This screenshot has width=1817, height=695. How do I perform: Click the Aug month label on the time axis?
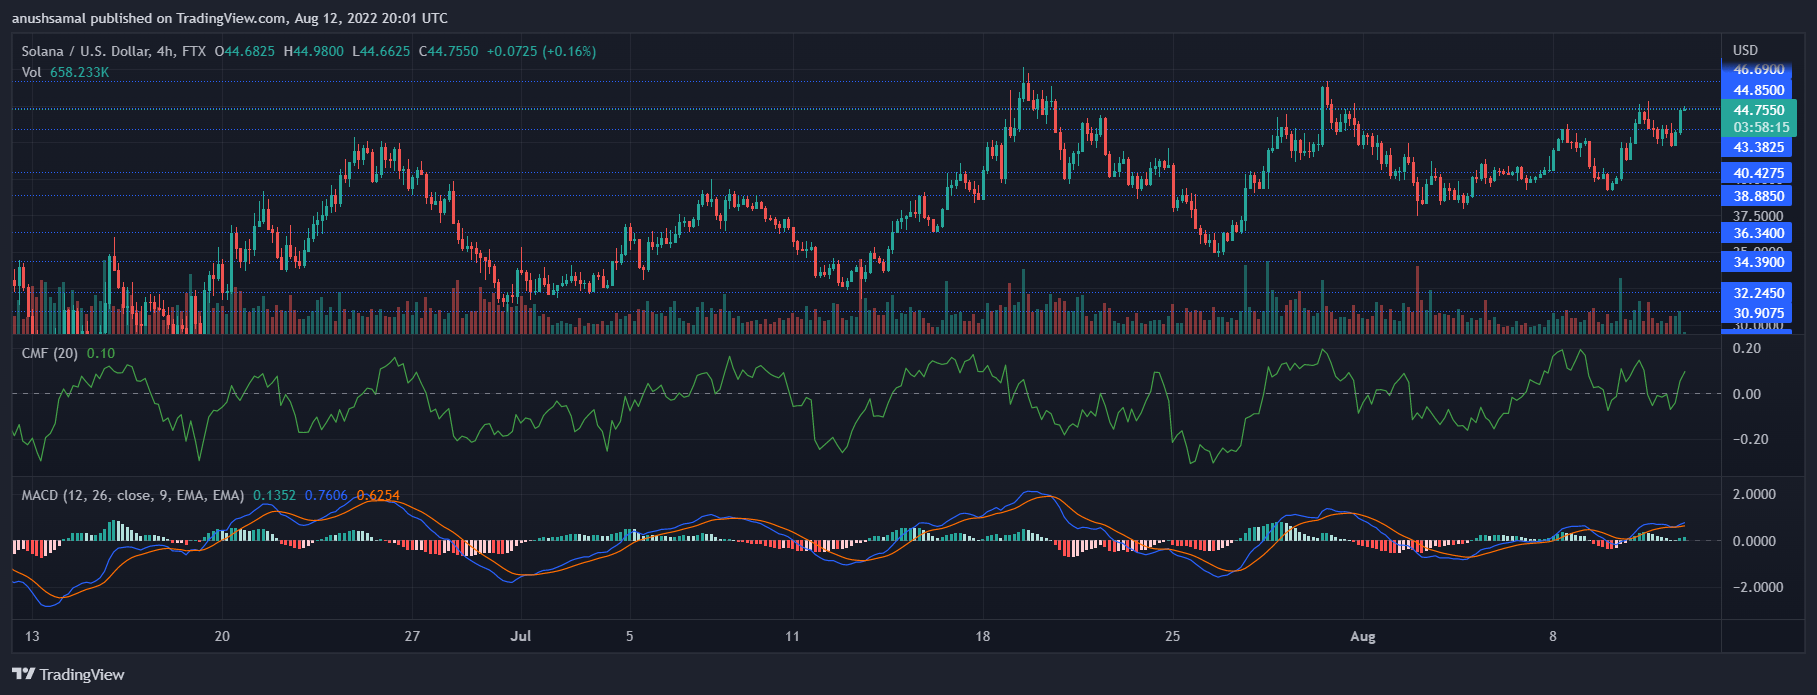1363,636
